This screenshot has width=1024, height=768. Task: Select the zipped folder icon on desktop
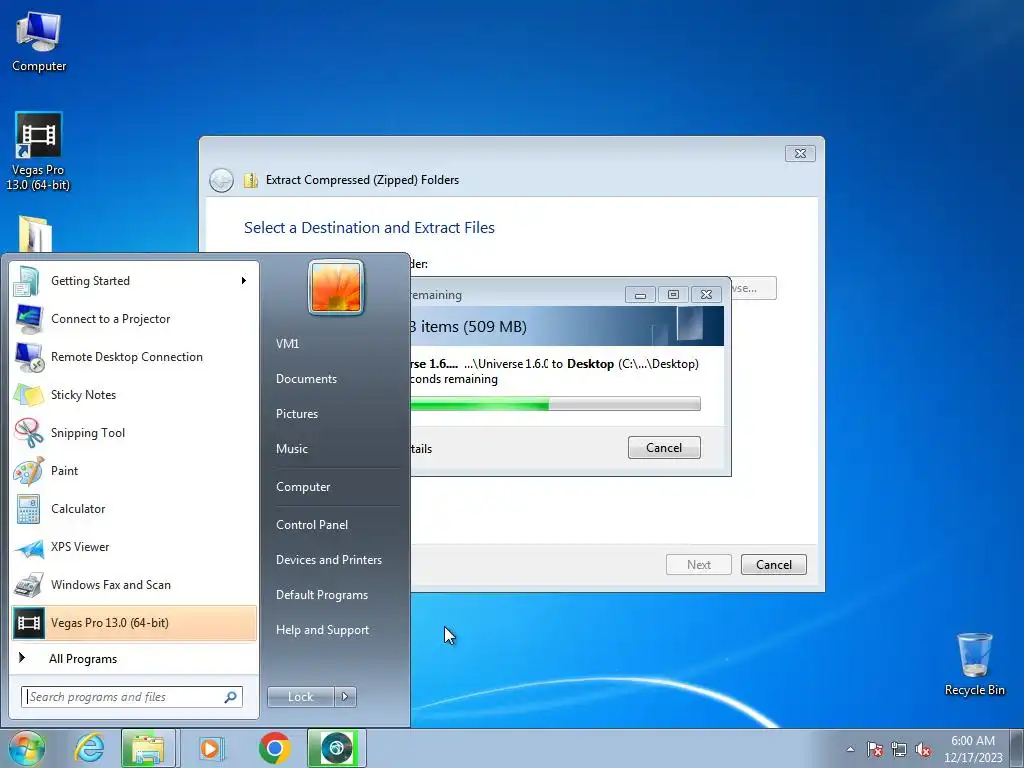tap(35, 234)
